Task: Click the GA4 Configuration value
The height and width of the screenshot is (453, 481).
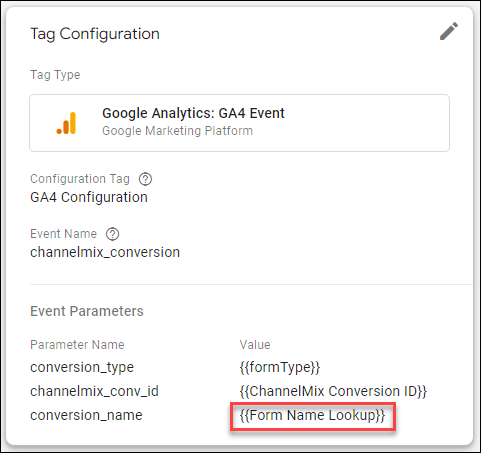Action: click(89, 197)
